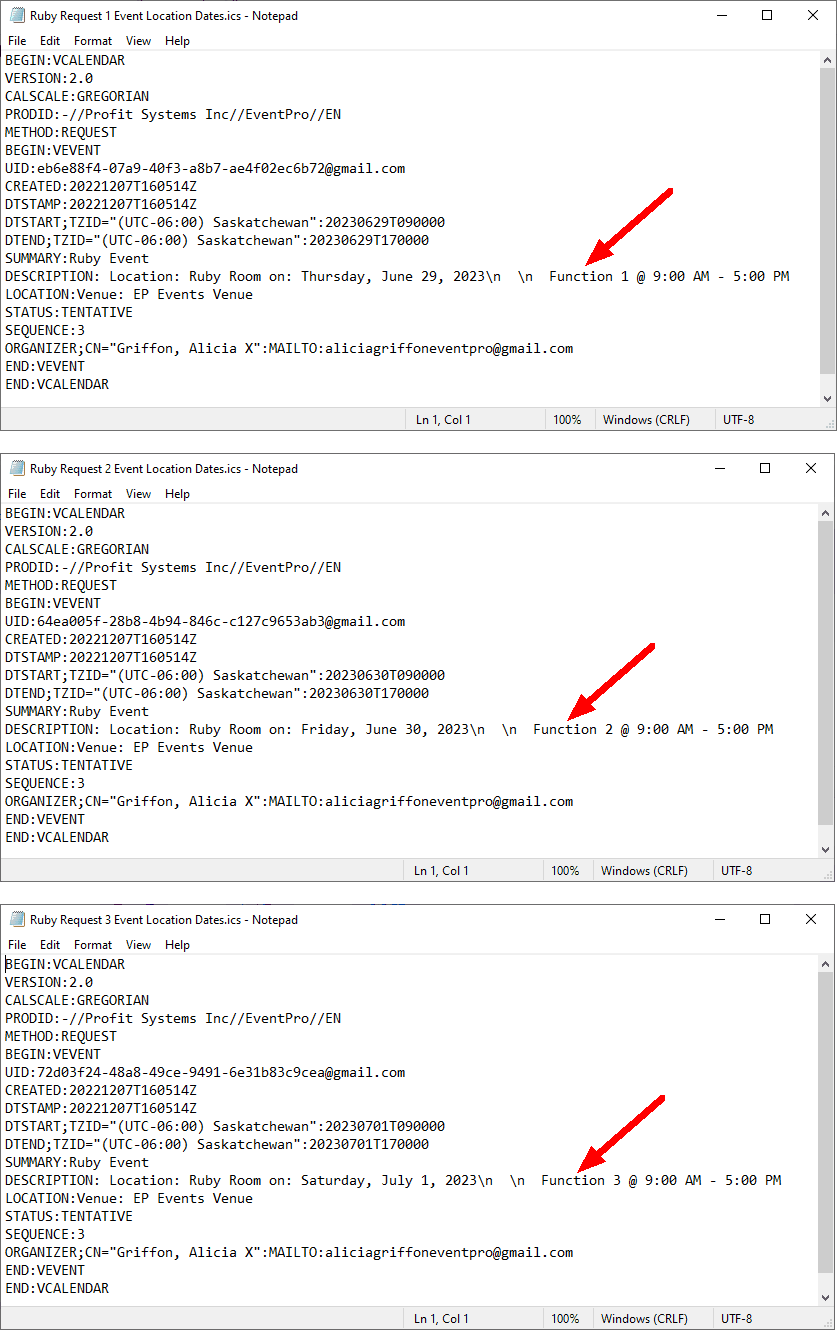Click scroll up arrow in Ruby Request 2 window
The image size is (837, 1331).
pyautogui.click(x=826, y=513)
